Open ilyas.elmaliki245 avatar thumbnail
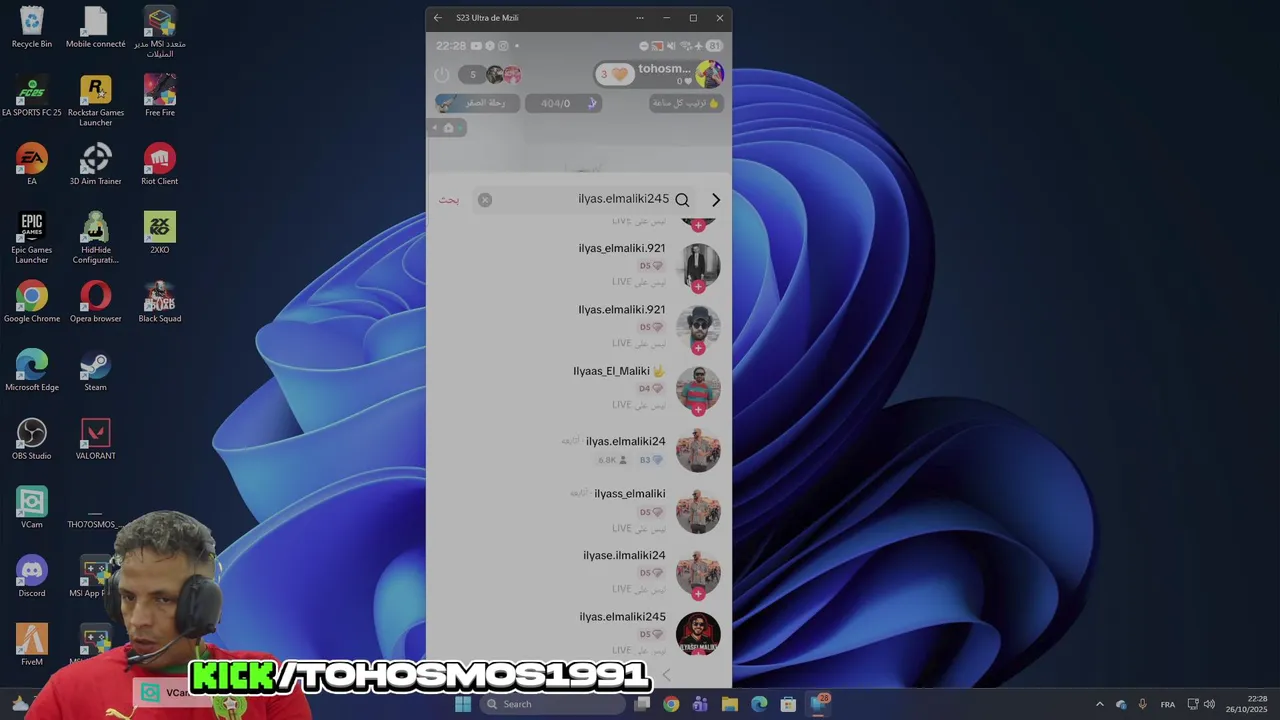Image resolution: width=1280 pixels, height=720 pixels. pos(698,634)
